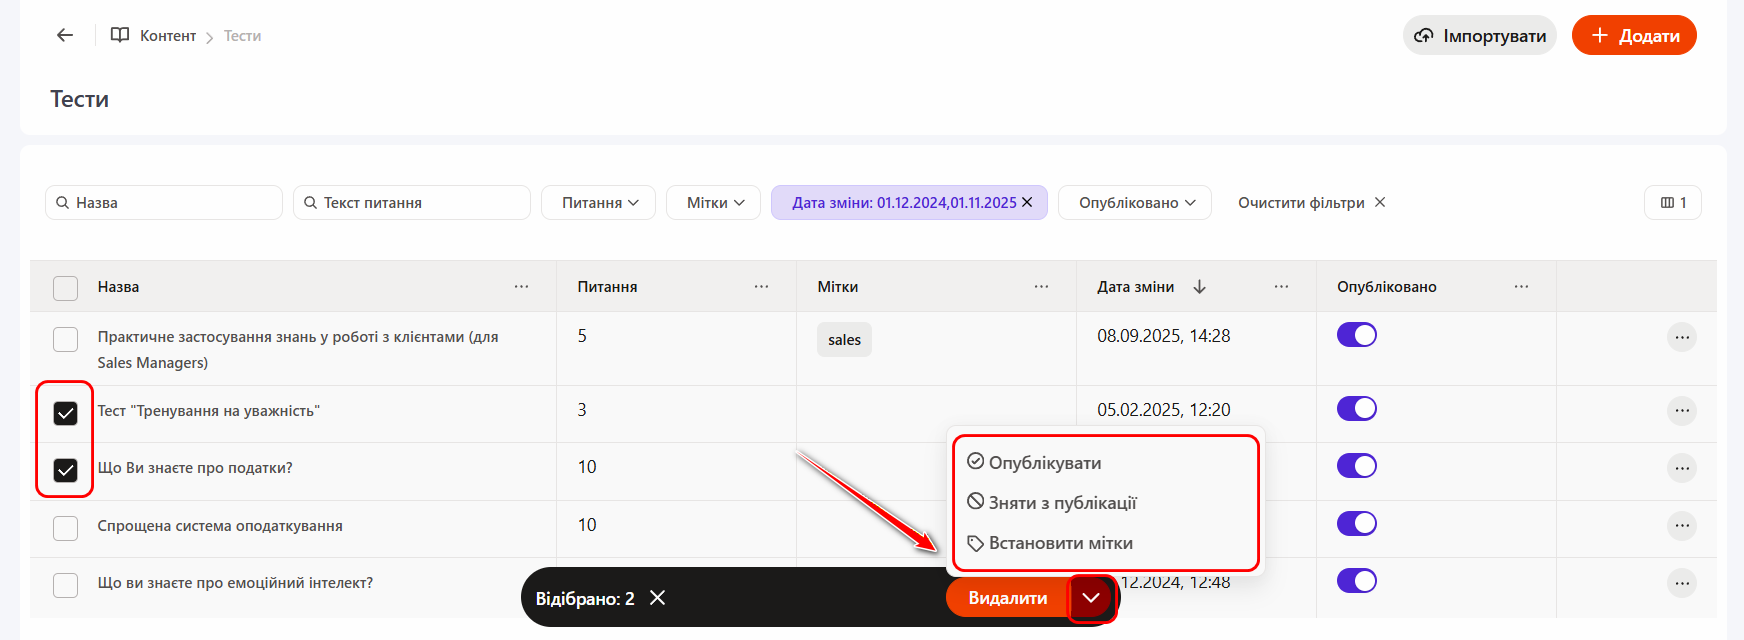Remove the date change filter with X
Image resolution: width=1744 pixels, height=640 pixels.
[1027, 202]
